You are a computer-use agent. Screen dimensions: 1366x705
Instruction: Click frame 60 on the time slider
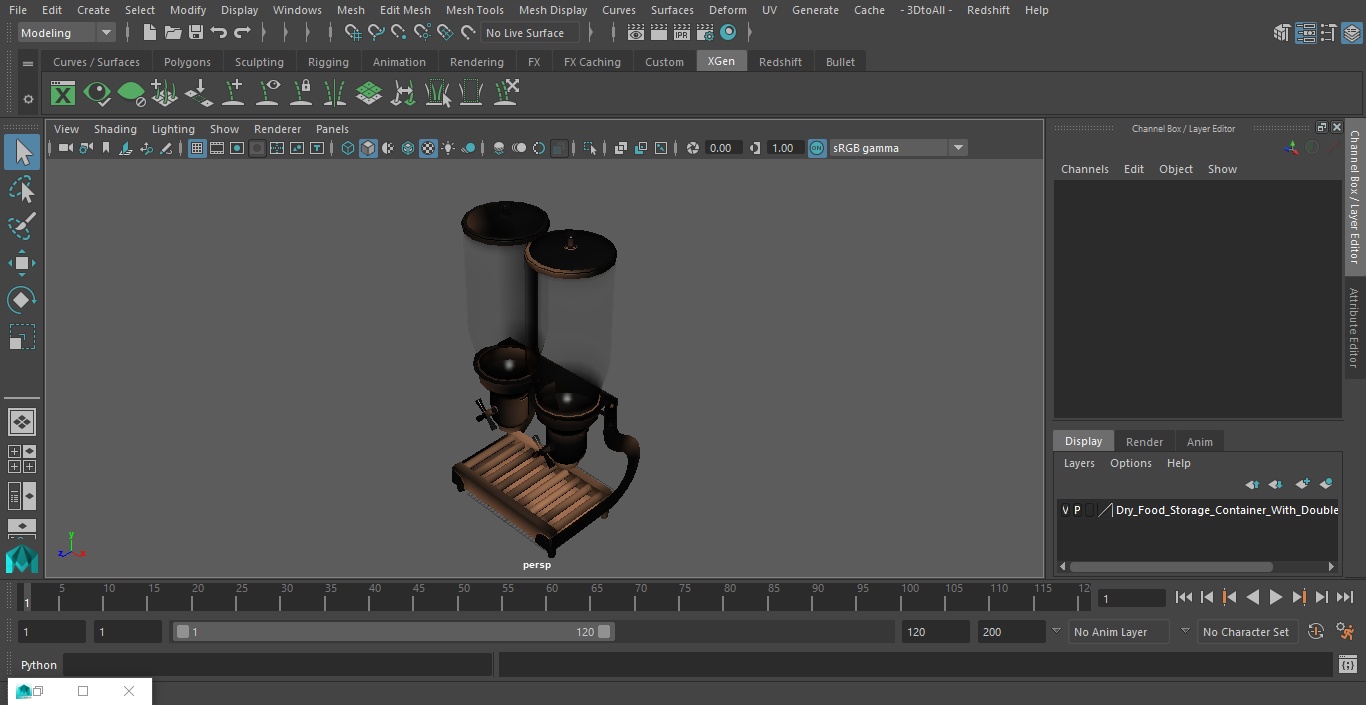click(x=552, y=597)
